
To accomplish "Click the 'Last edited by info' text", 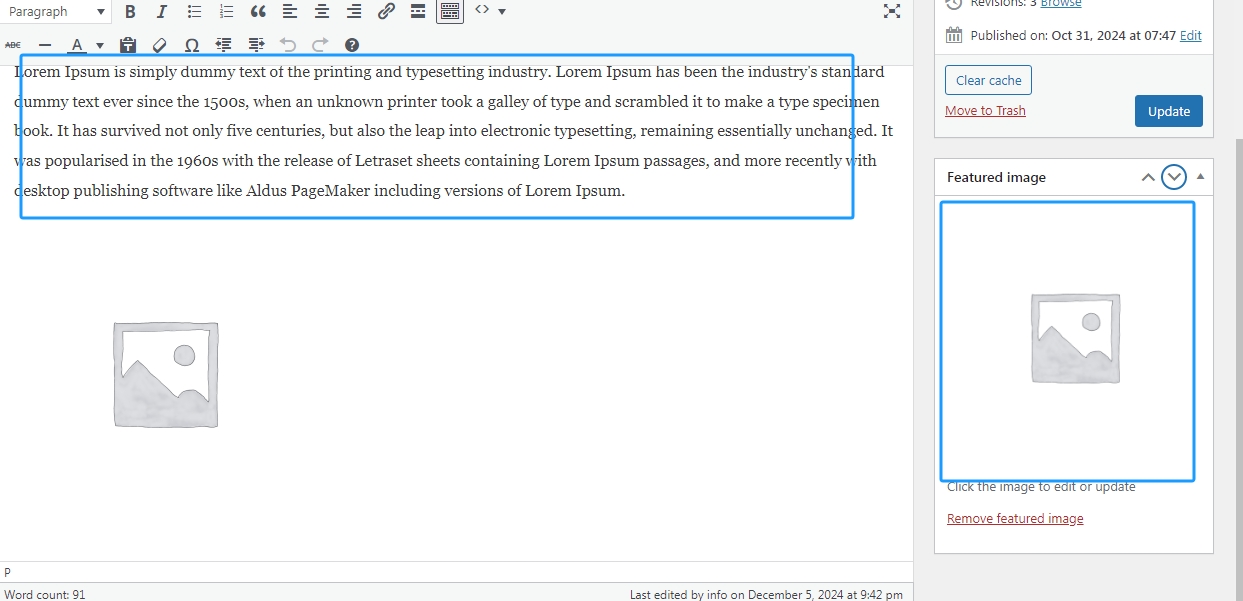I will pyautogui.click(x=767, y=594).
